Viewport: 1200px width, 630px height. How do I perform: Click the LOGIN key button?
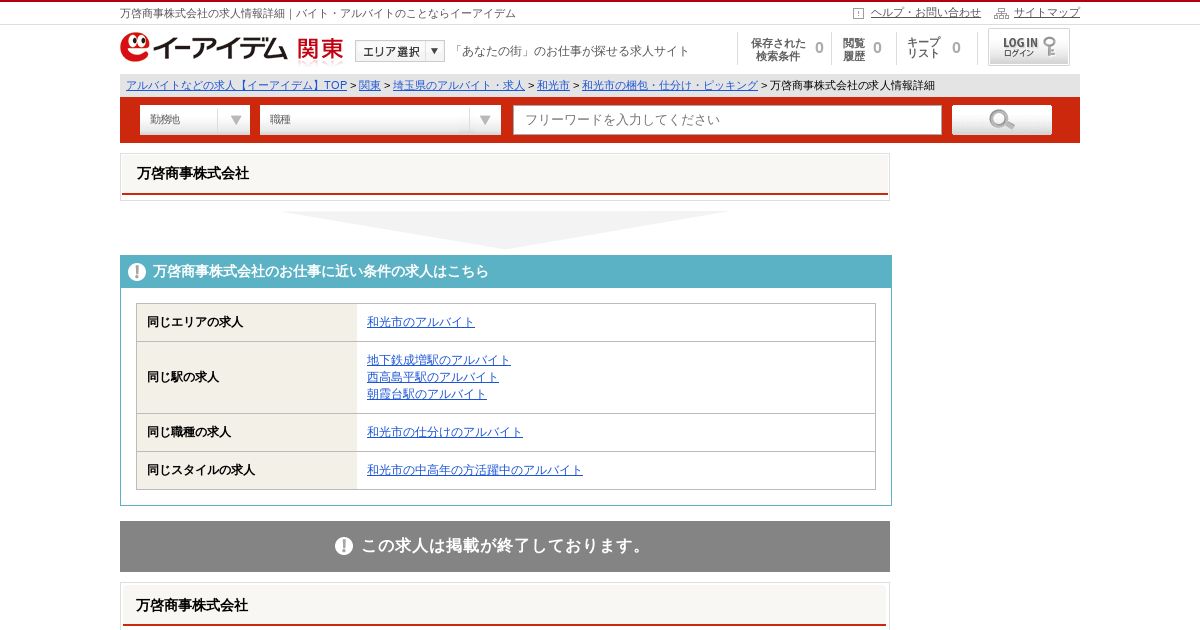click(x=1028, y=47)
